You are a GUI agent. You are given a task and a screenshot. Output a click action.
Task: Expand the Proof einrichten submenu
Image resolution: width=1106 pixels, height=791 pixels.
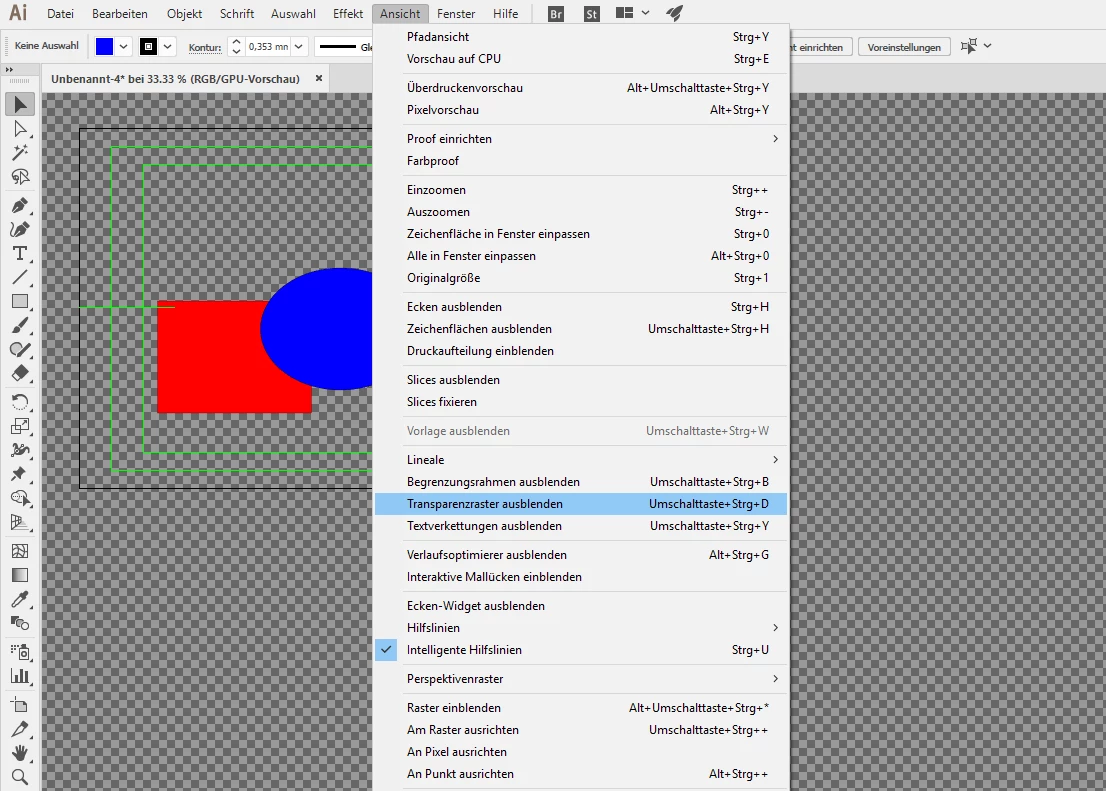(581, 139)
